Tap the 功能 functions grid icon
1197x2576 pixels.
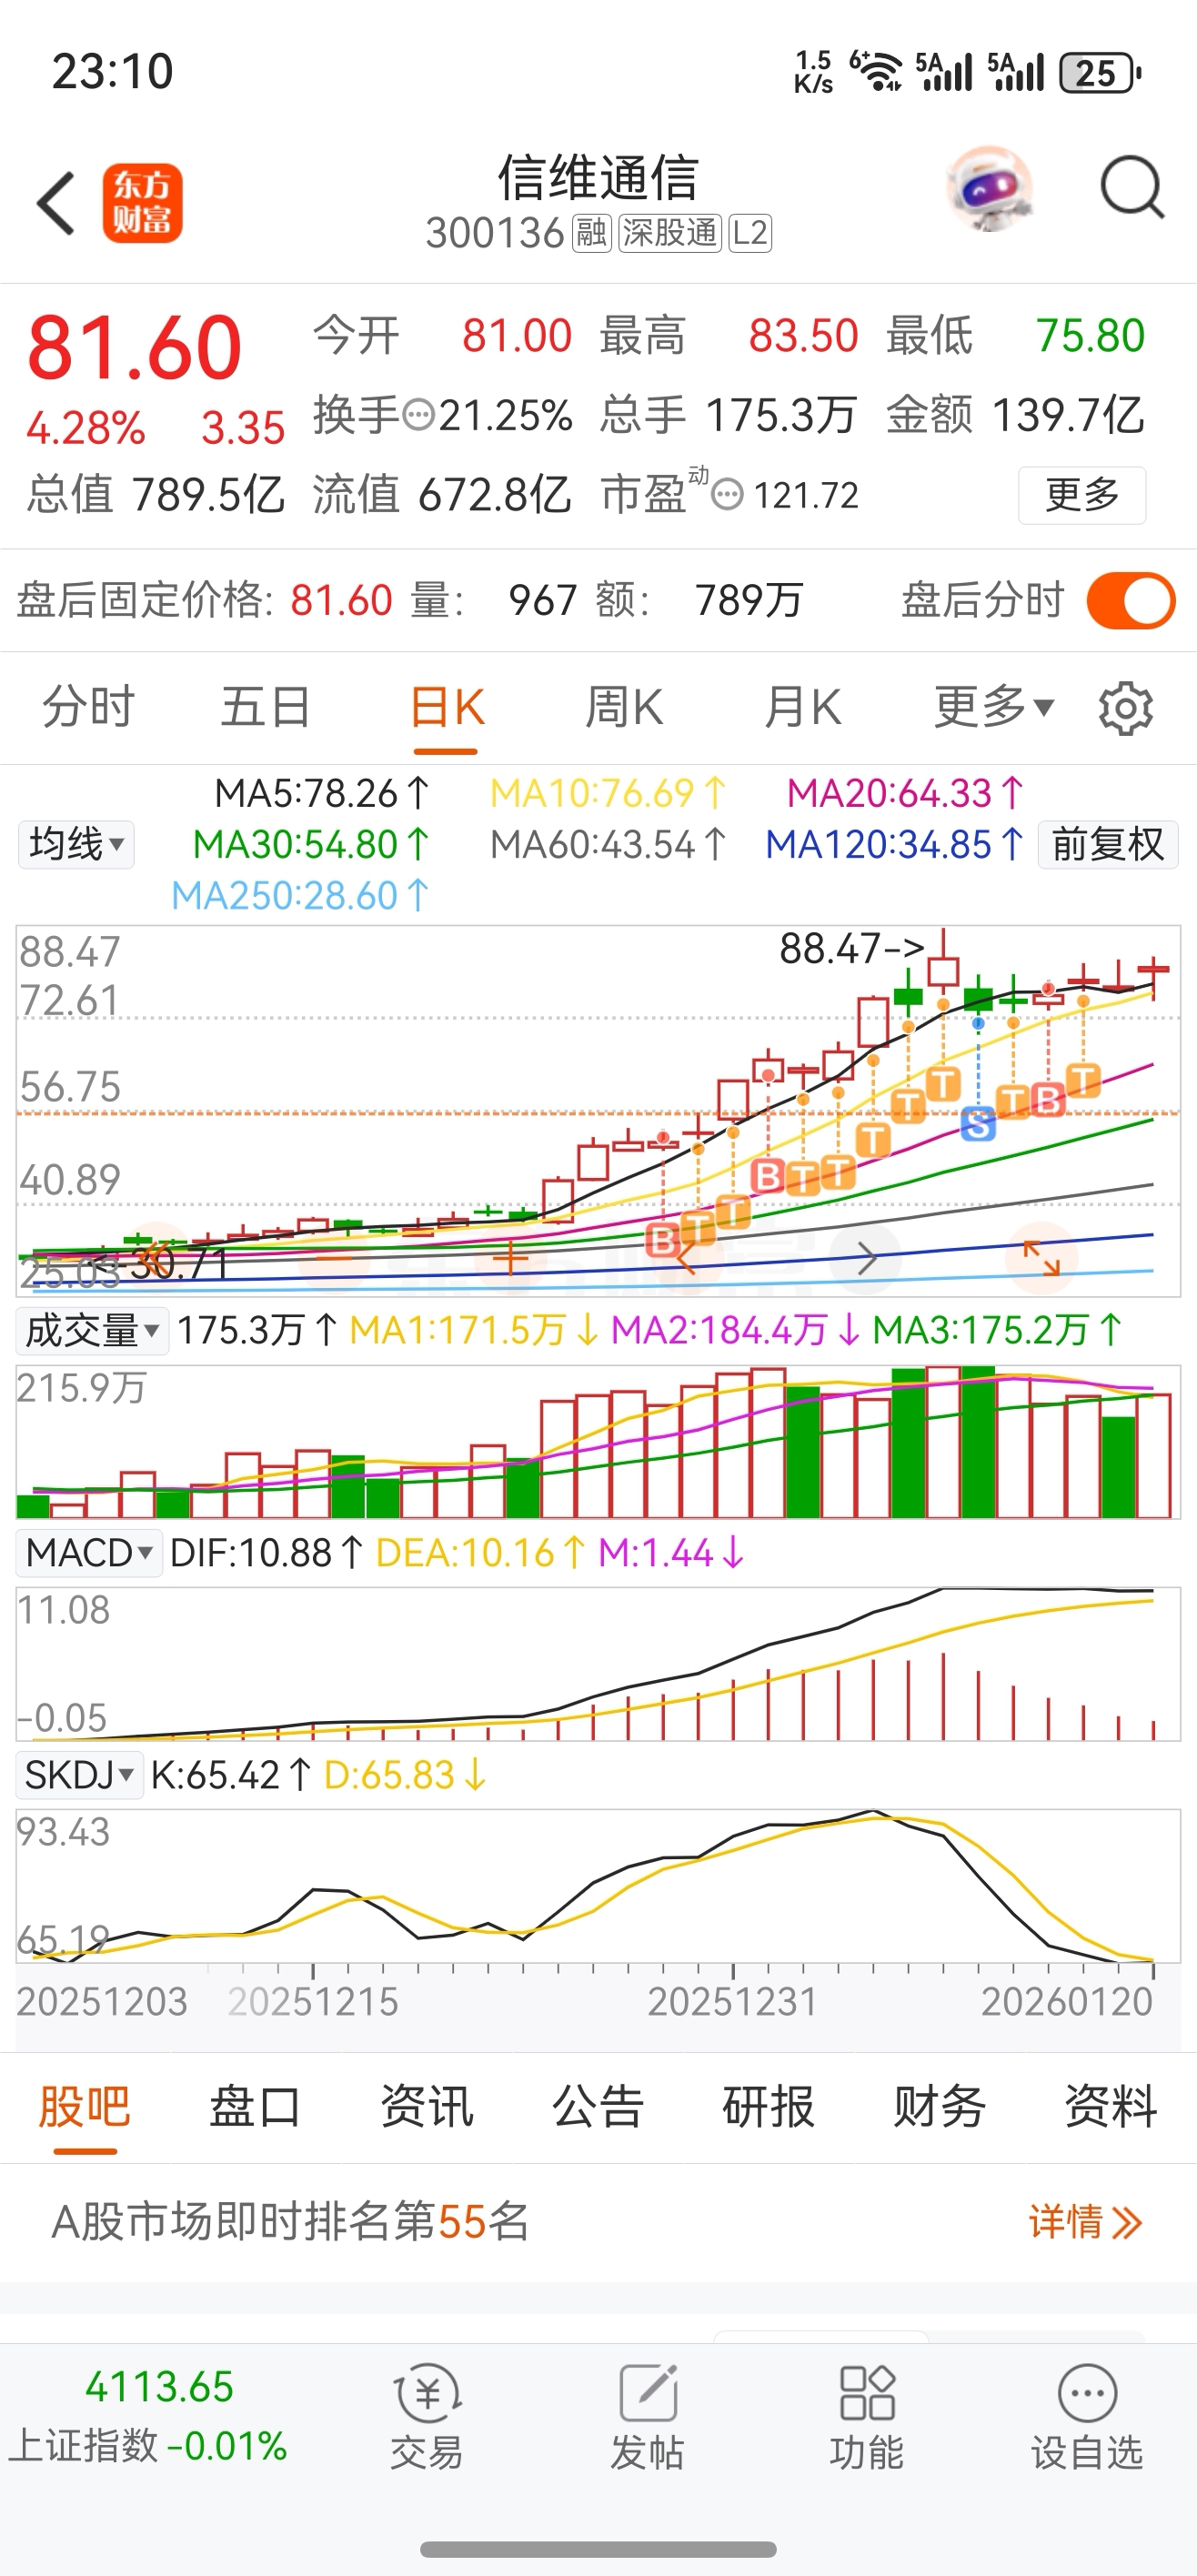pyautogui.click(x=867, y=2418)
